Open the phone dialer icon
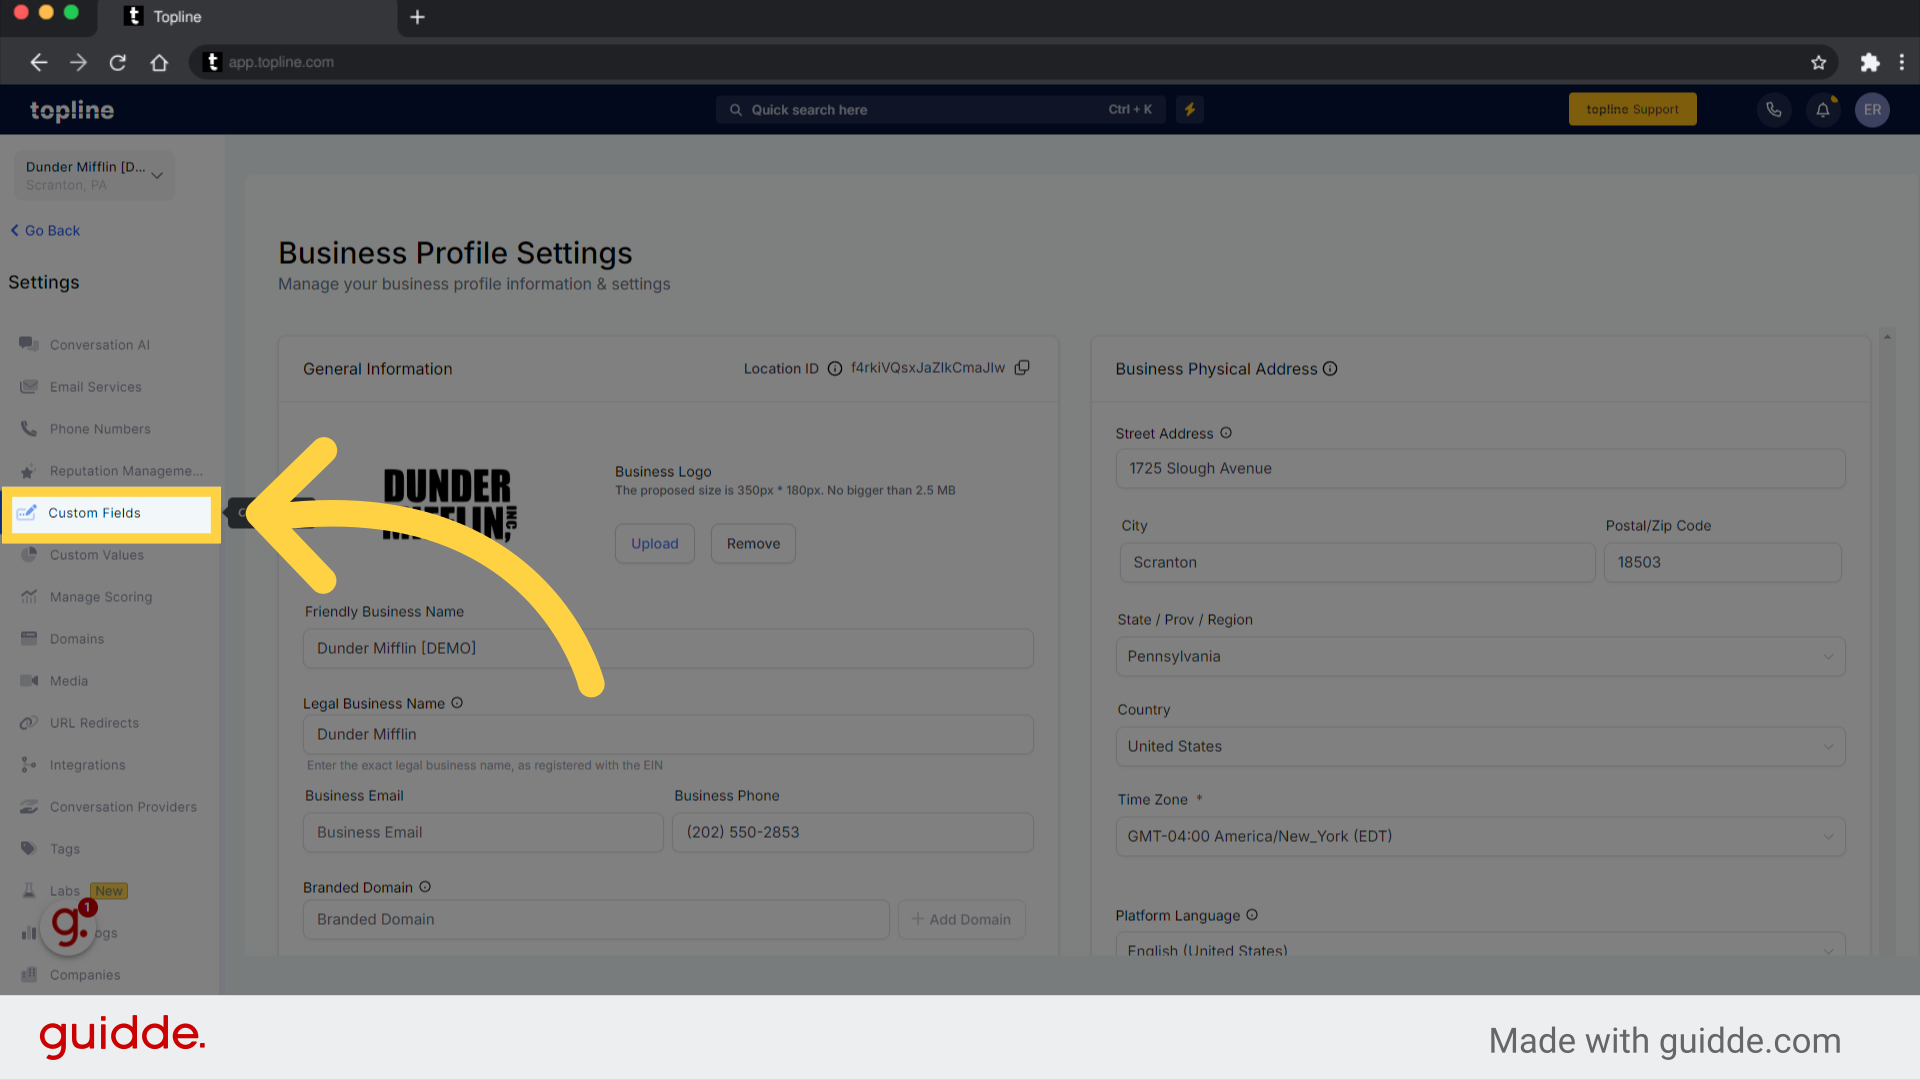This screenshot has width=1920, height=1080. click(x=1774, y=110)
